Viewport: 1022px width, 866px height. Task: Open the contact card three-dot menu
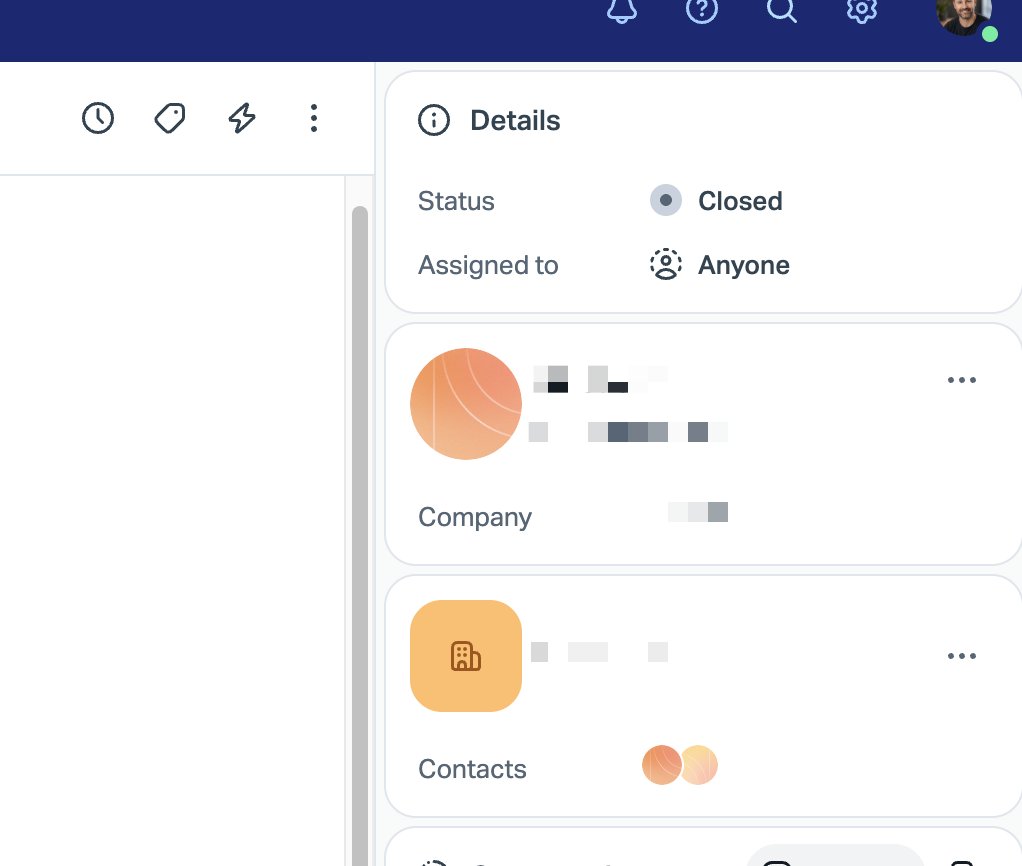961,380
